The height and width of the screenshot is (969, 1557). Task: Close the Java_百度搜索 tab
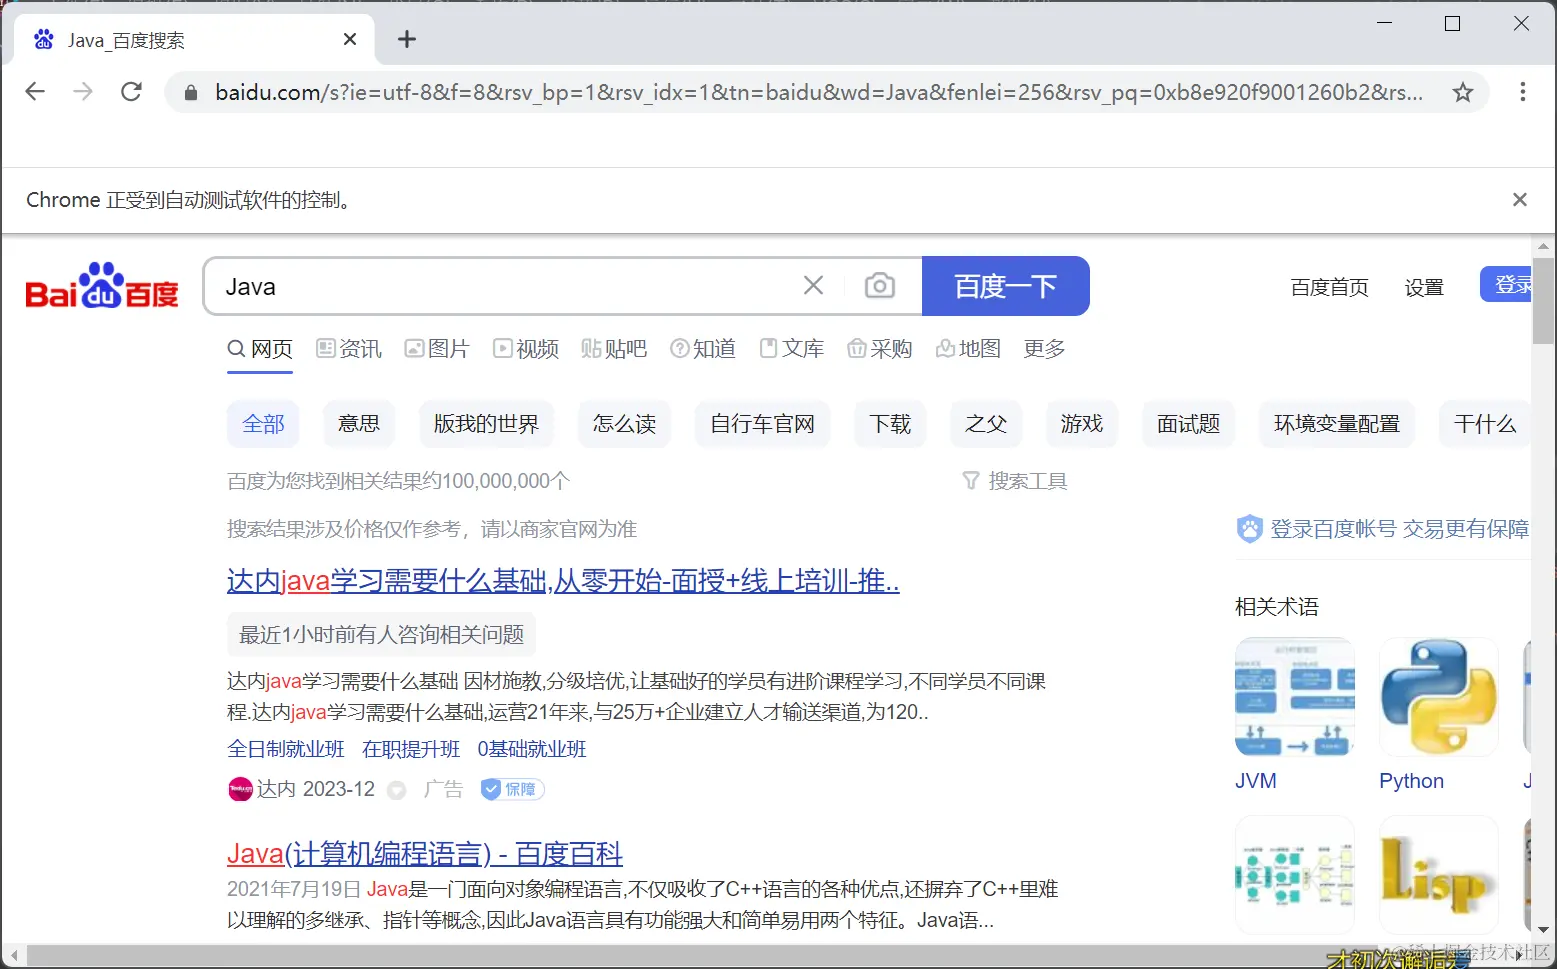pos(350,39)
